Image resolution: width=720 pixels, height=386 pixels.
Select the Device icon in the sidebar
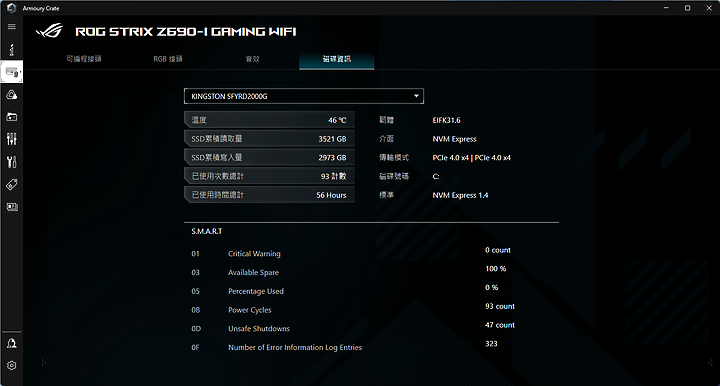coord(11,72)
